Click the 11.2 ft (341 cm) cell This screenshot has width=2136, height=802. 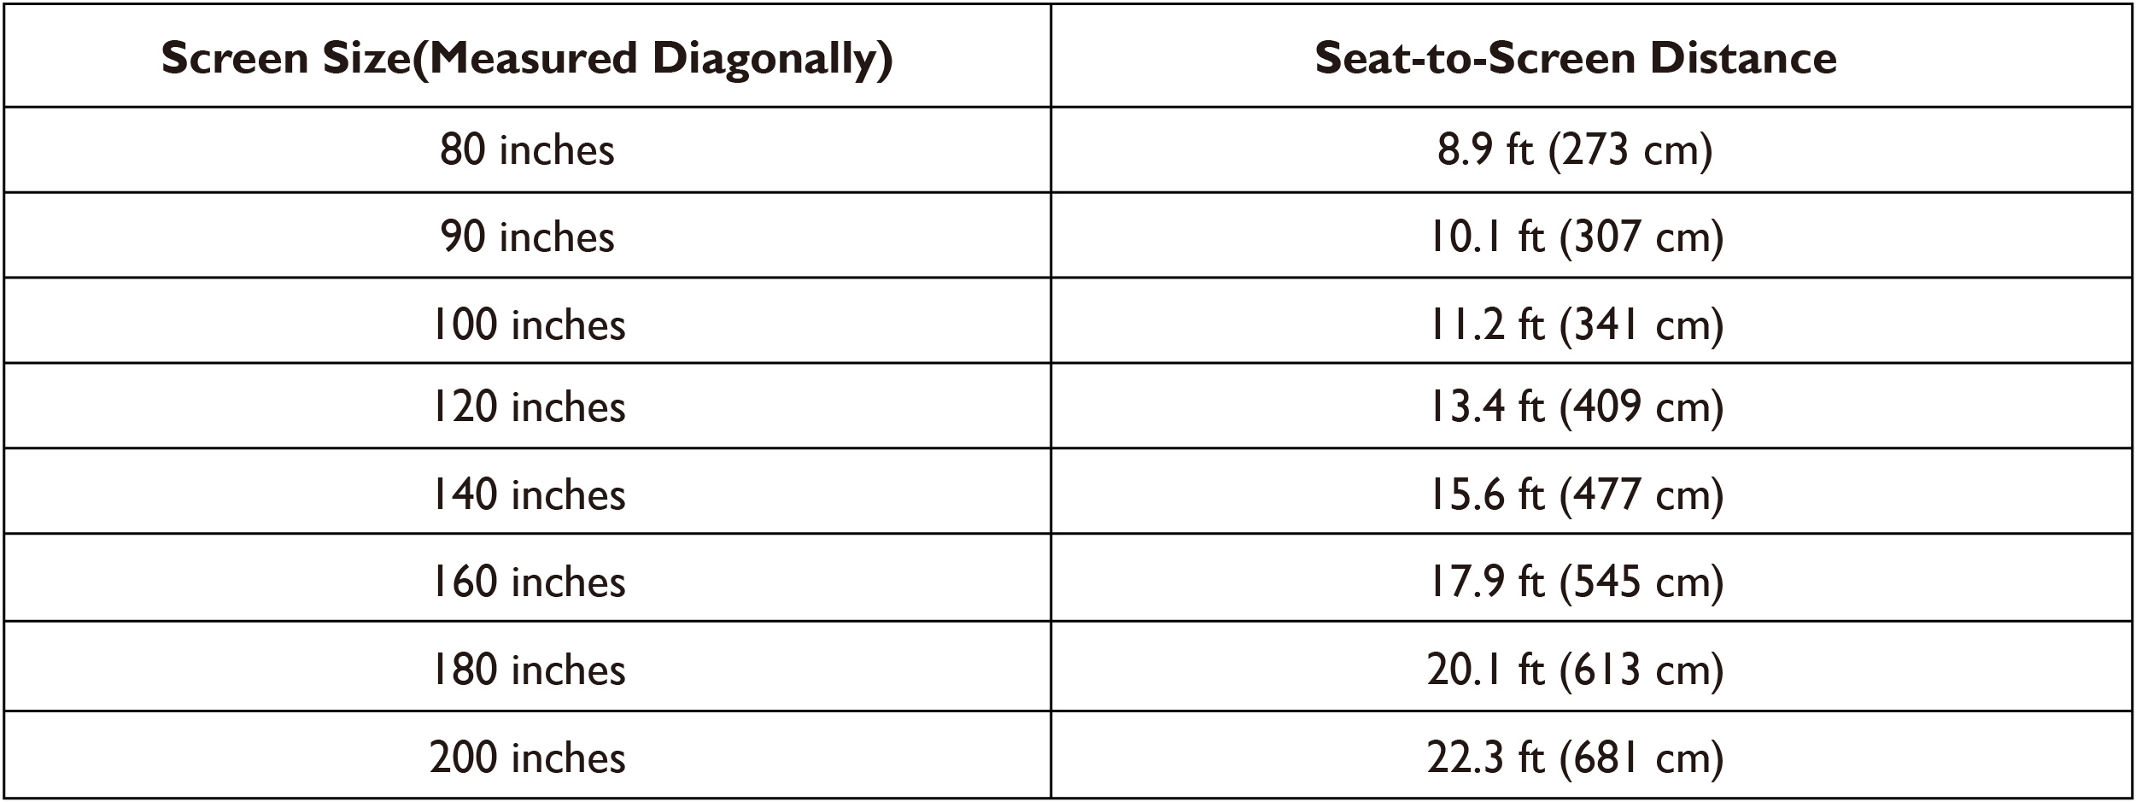pyautogui.click(x=1591, y=321)
